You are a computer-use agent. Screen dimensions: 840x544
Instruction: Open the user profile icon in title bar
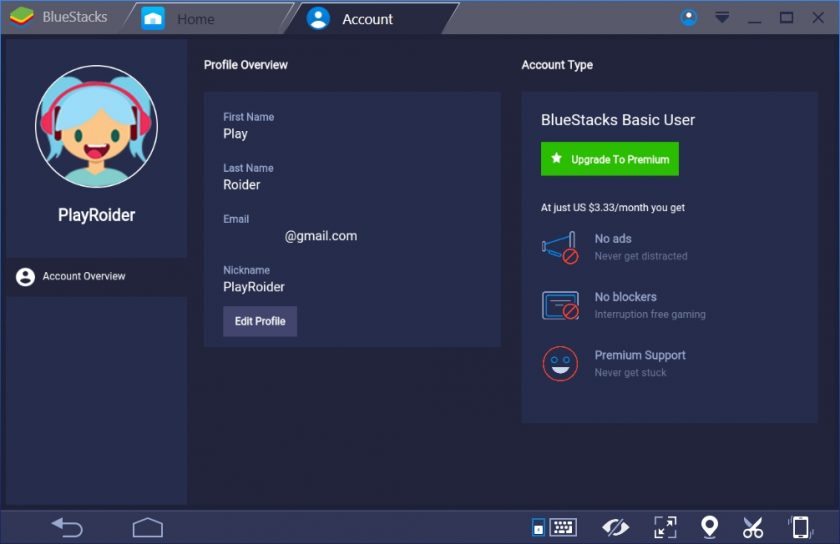click(689, 18)
